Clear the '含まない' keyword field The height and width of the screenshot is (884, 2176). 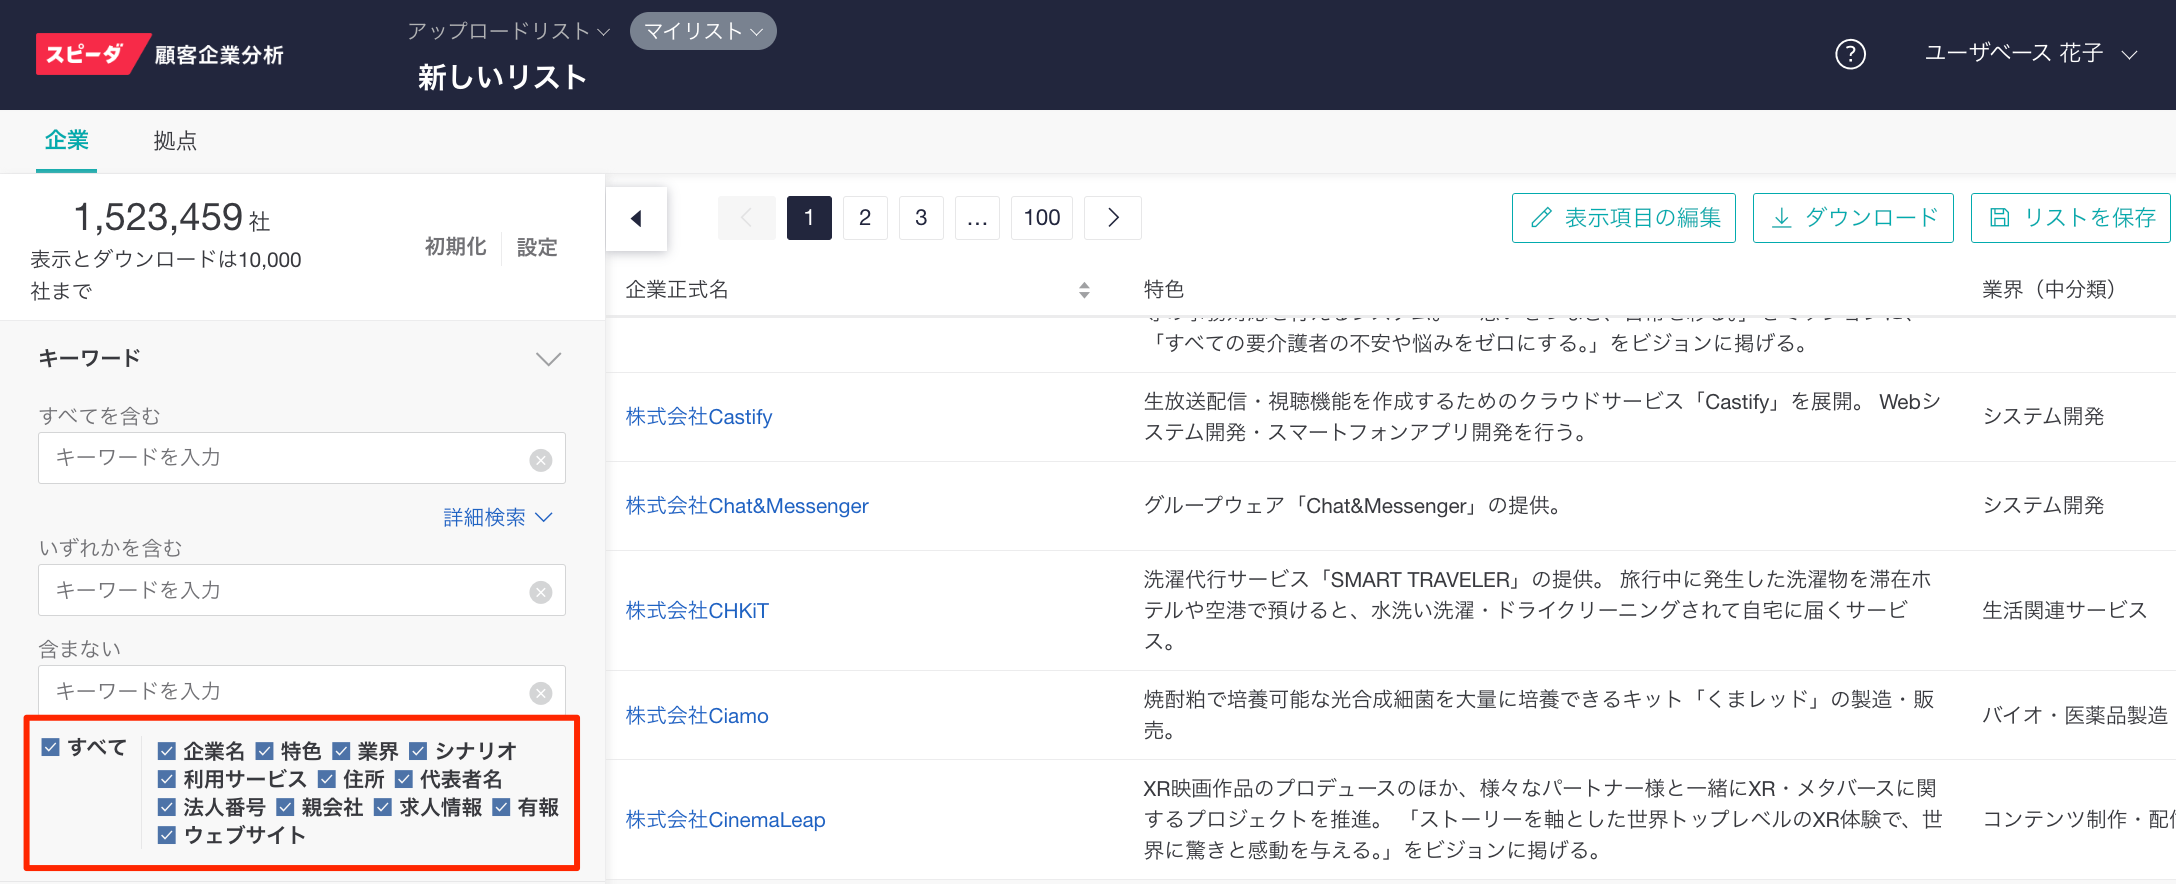pos(541,693)
